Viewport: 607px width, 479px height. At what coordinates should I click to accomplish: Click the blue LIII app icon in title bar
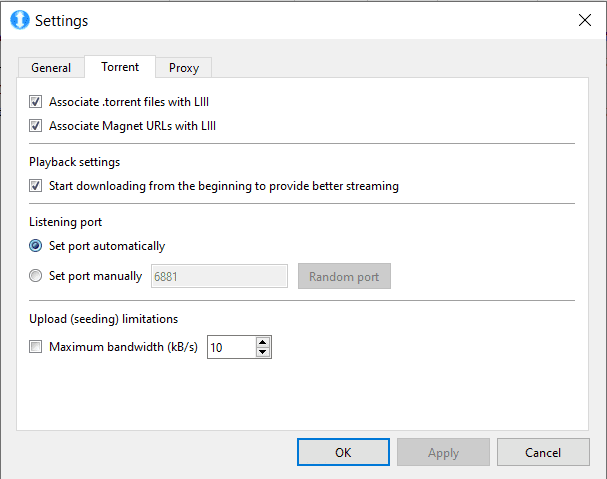click(20, 20)
